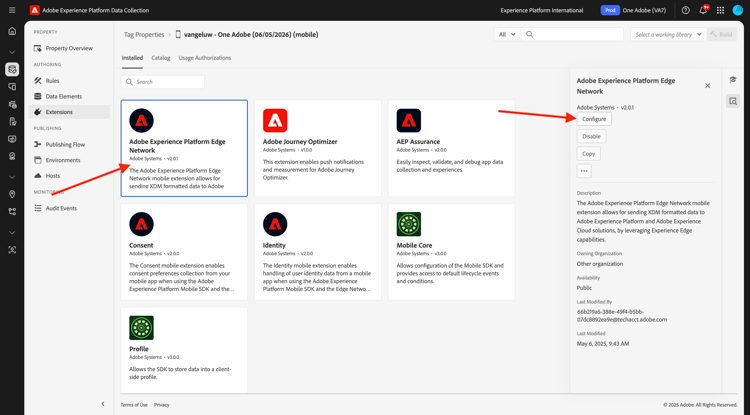Viewport: 750px width, 415px height.
Task: Switch to the Catalog tab
Action: click(160, 58)
